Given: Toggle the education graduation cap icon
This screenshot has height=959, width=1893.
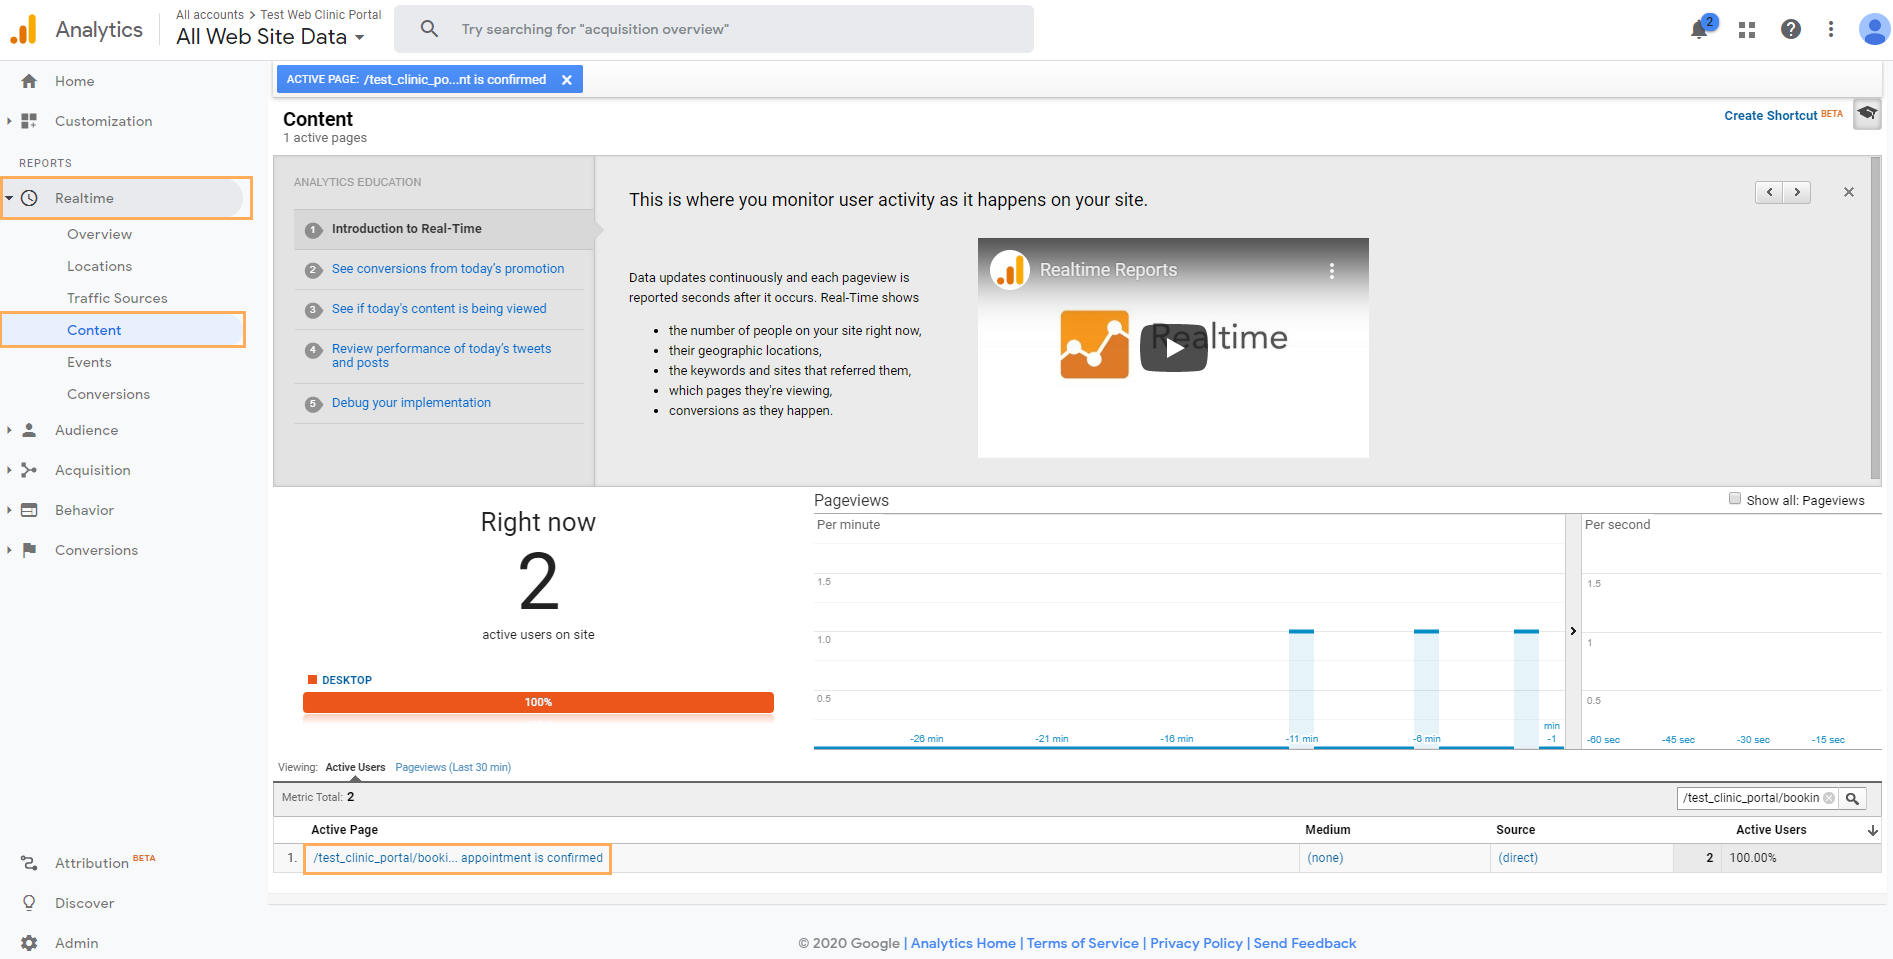Looking at the screenshot, I should (1867, 114).
